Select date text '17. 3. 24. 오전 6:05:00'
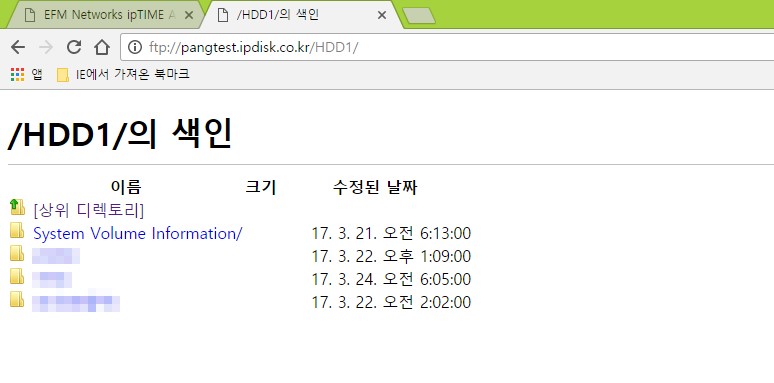Image resolution: width=774 pixels, height=383 pixels. click(391, 279)
